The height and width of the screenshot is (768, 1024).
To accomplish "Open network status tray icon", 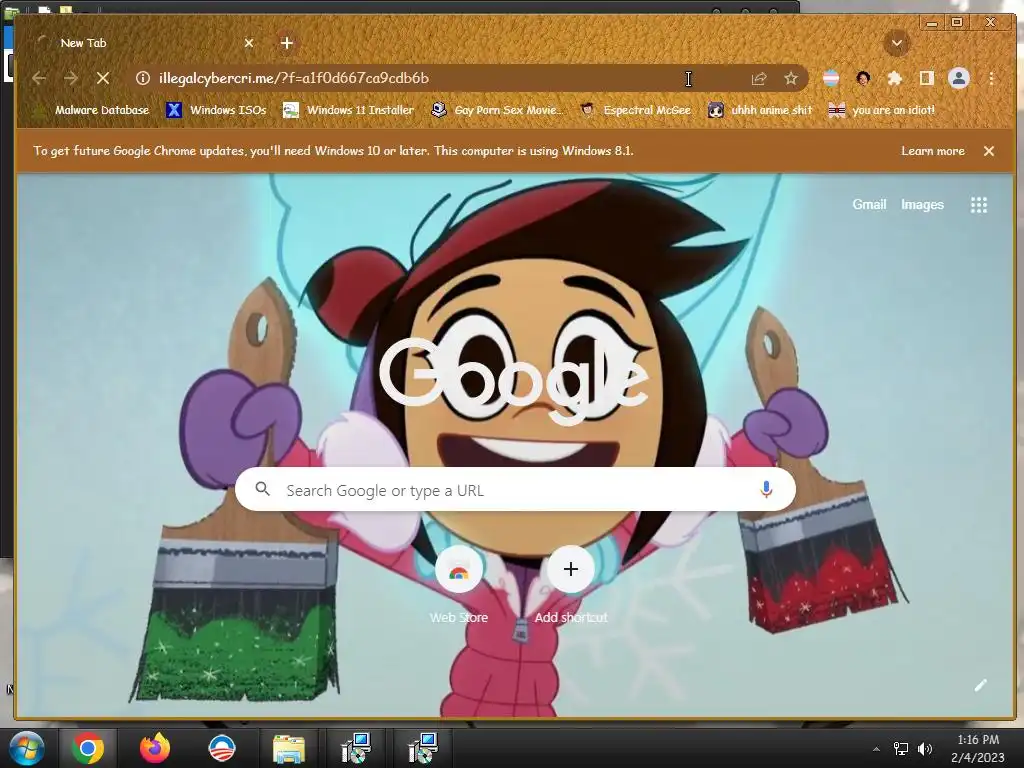I will pyautogui.click(x=901, y=749).
